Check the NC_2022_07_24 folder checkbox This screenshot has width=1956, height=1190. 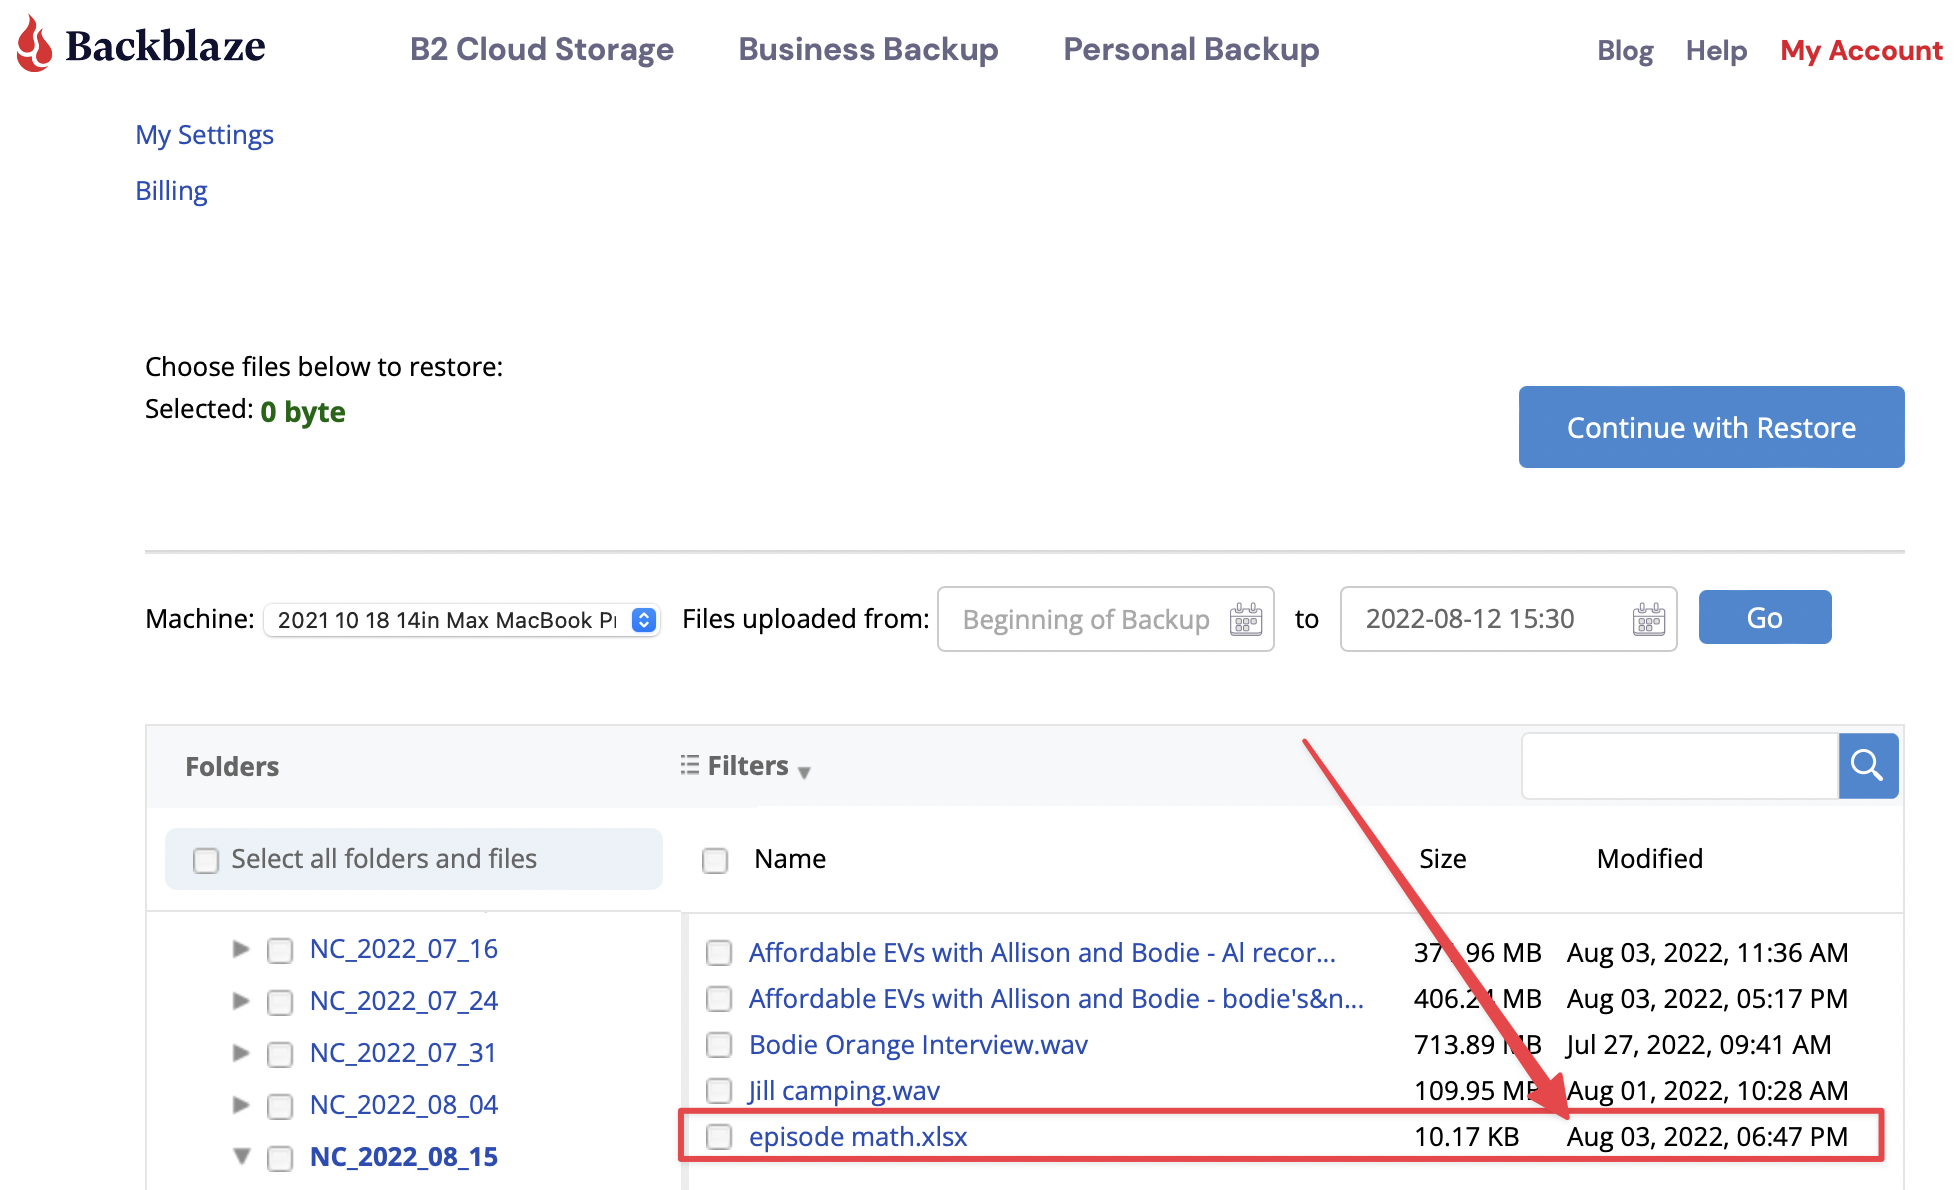point(280,1002)
